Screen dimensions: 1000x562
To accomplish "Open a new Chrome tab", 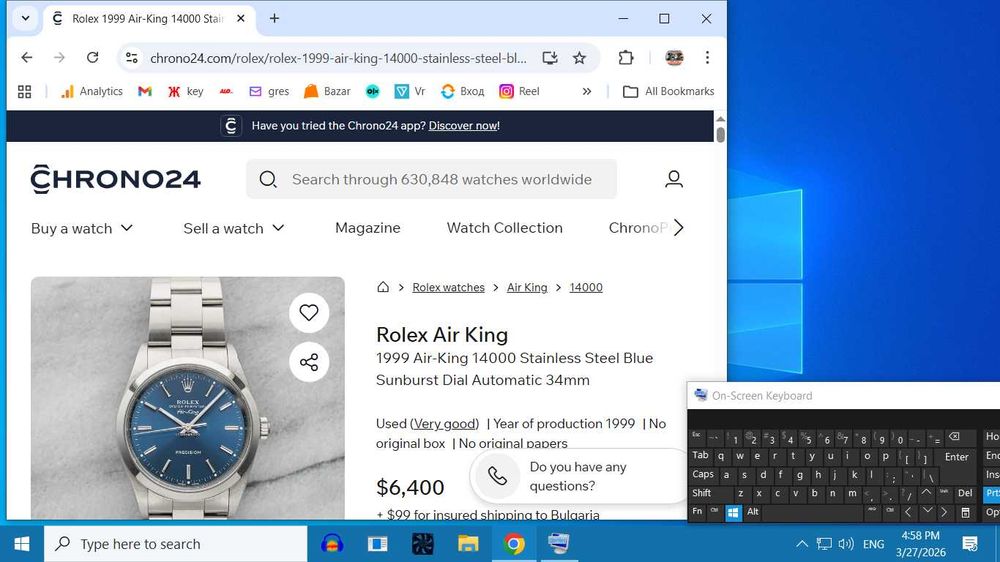I will point(274,18).
